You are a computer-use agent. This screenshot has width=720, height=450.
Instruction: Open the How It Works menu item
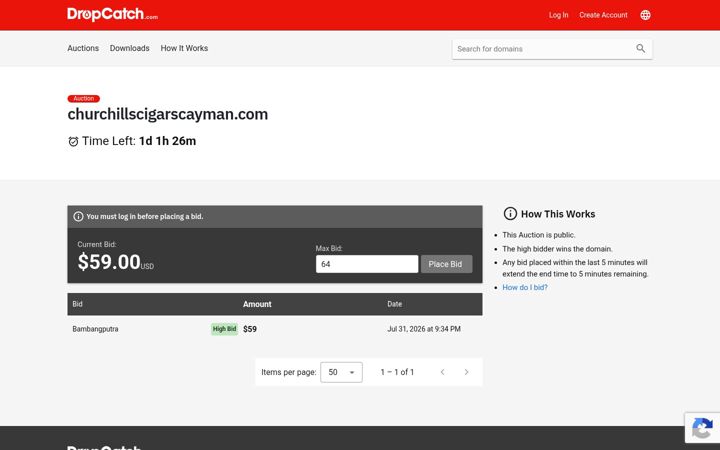184,48
